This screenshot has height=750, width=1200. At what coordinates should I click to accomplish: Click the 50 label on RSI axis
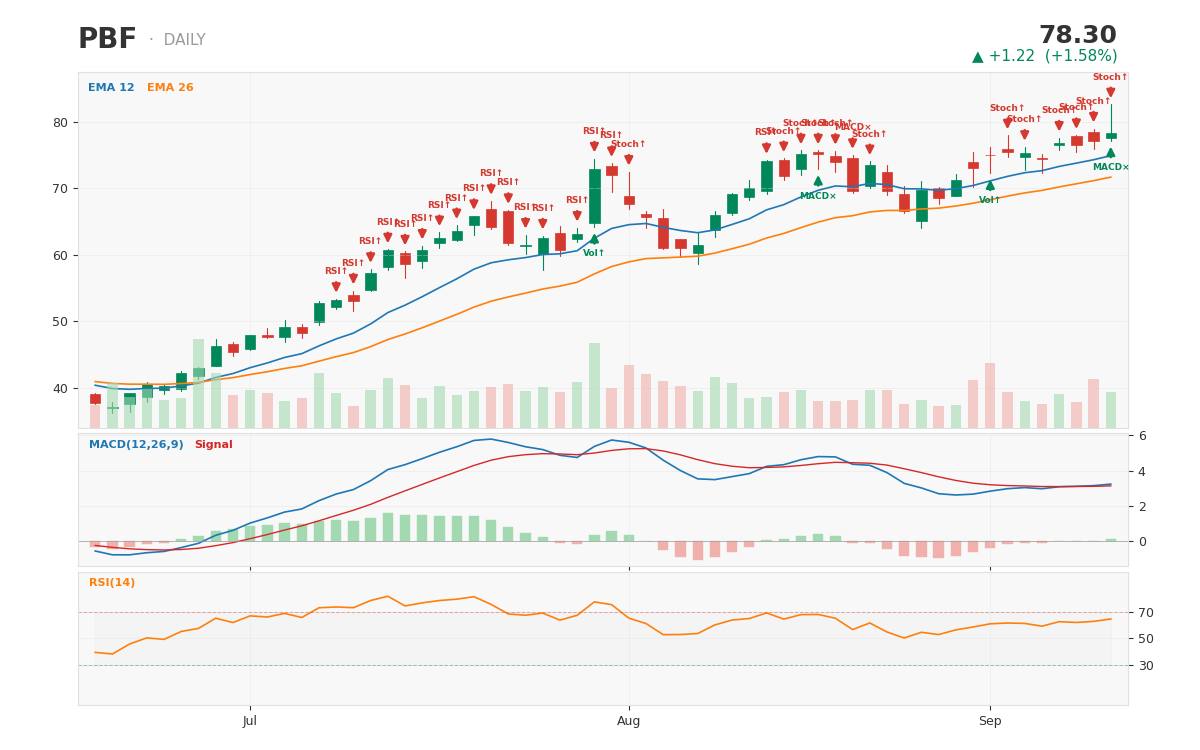1146,639
